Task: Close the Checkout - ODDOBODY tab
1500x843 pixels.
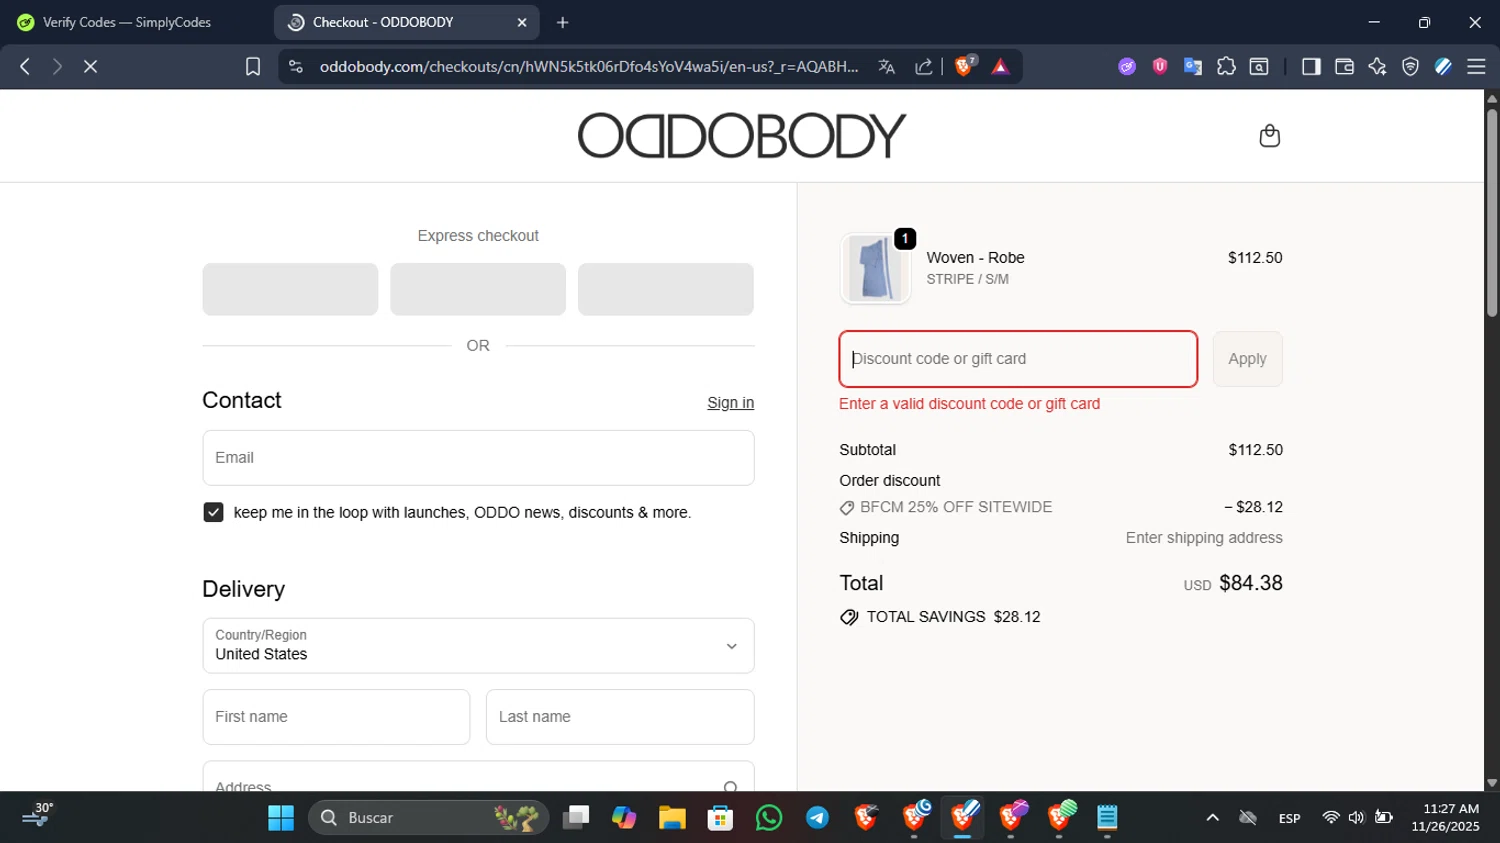Action: coord(522,22)
